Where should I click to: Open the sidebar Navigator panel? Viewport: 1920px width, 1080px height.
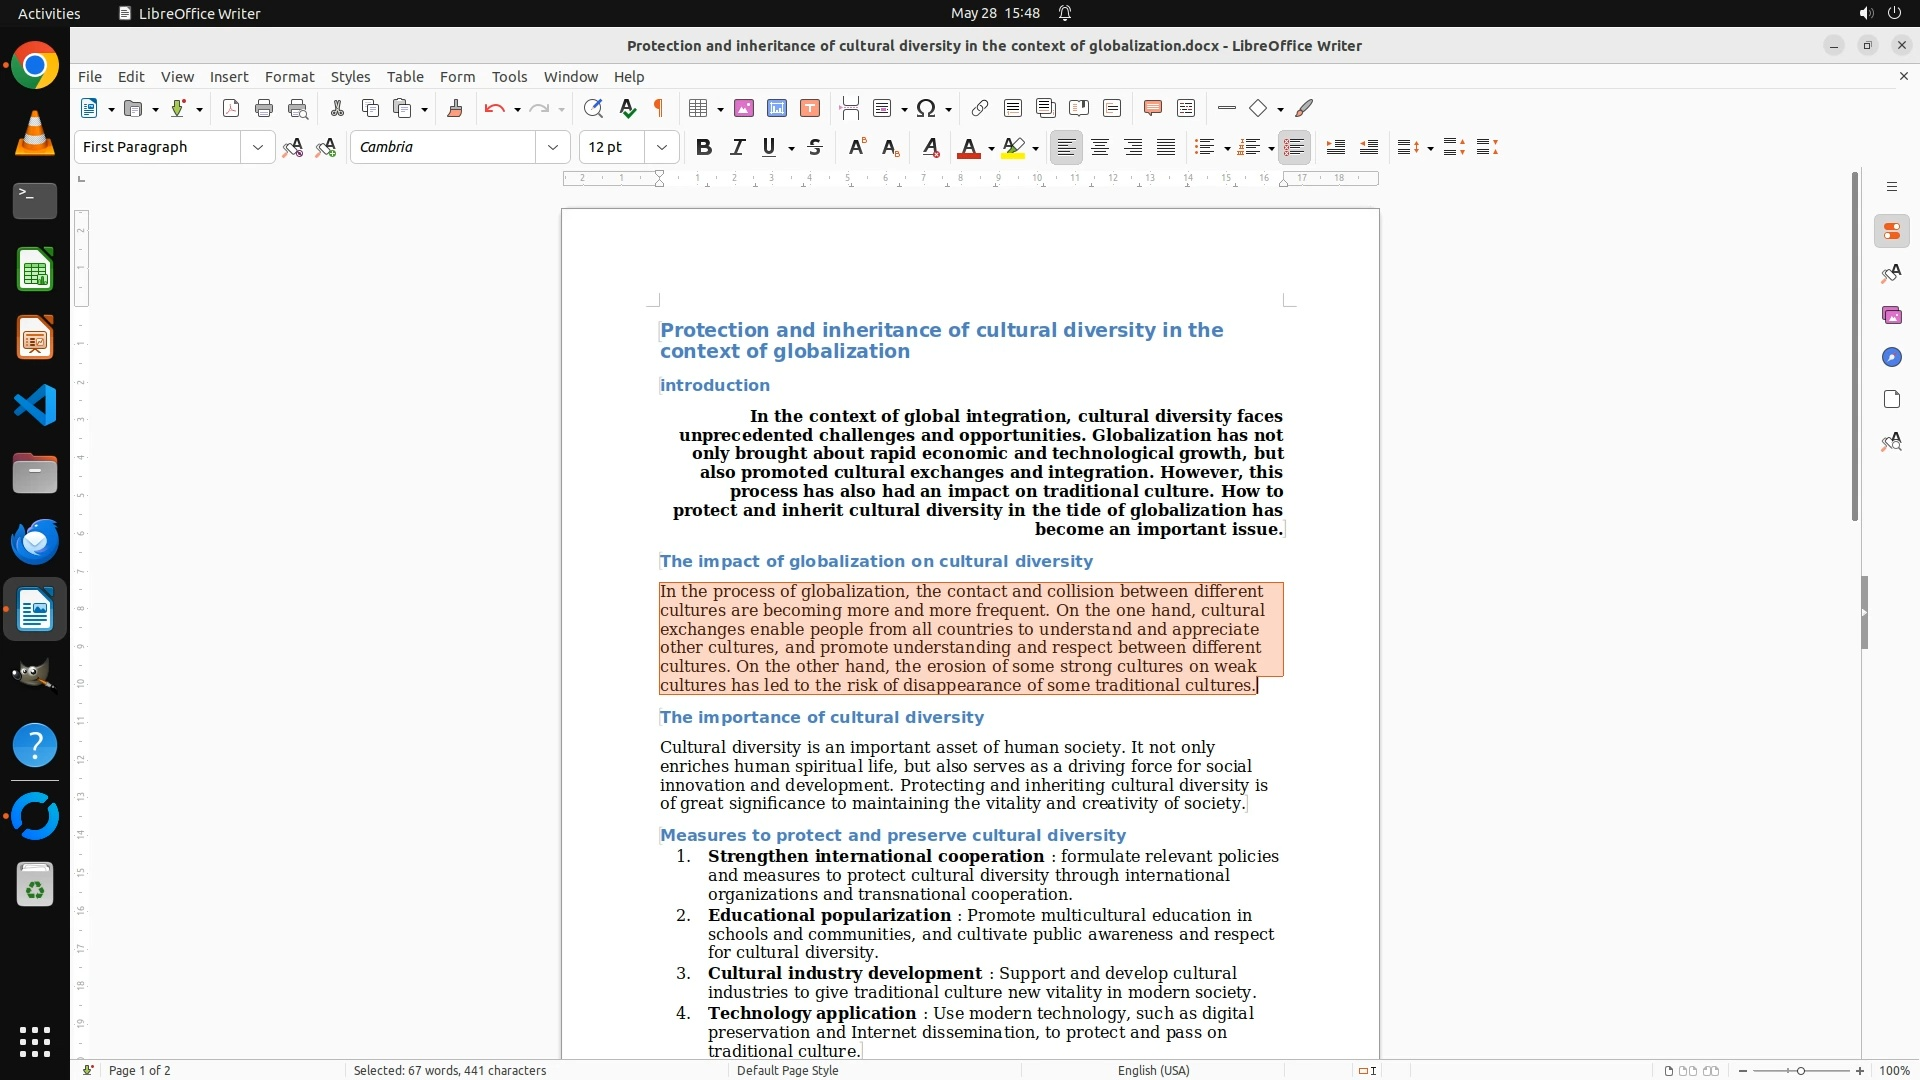pos(1891,357)
